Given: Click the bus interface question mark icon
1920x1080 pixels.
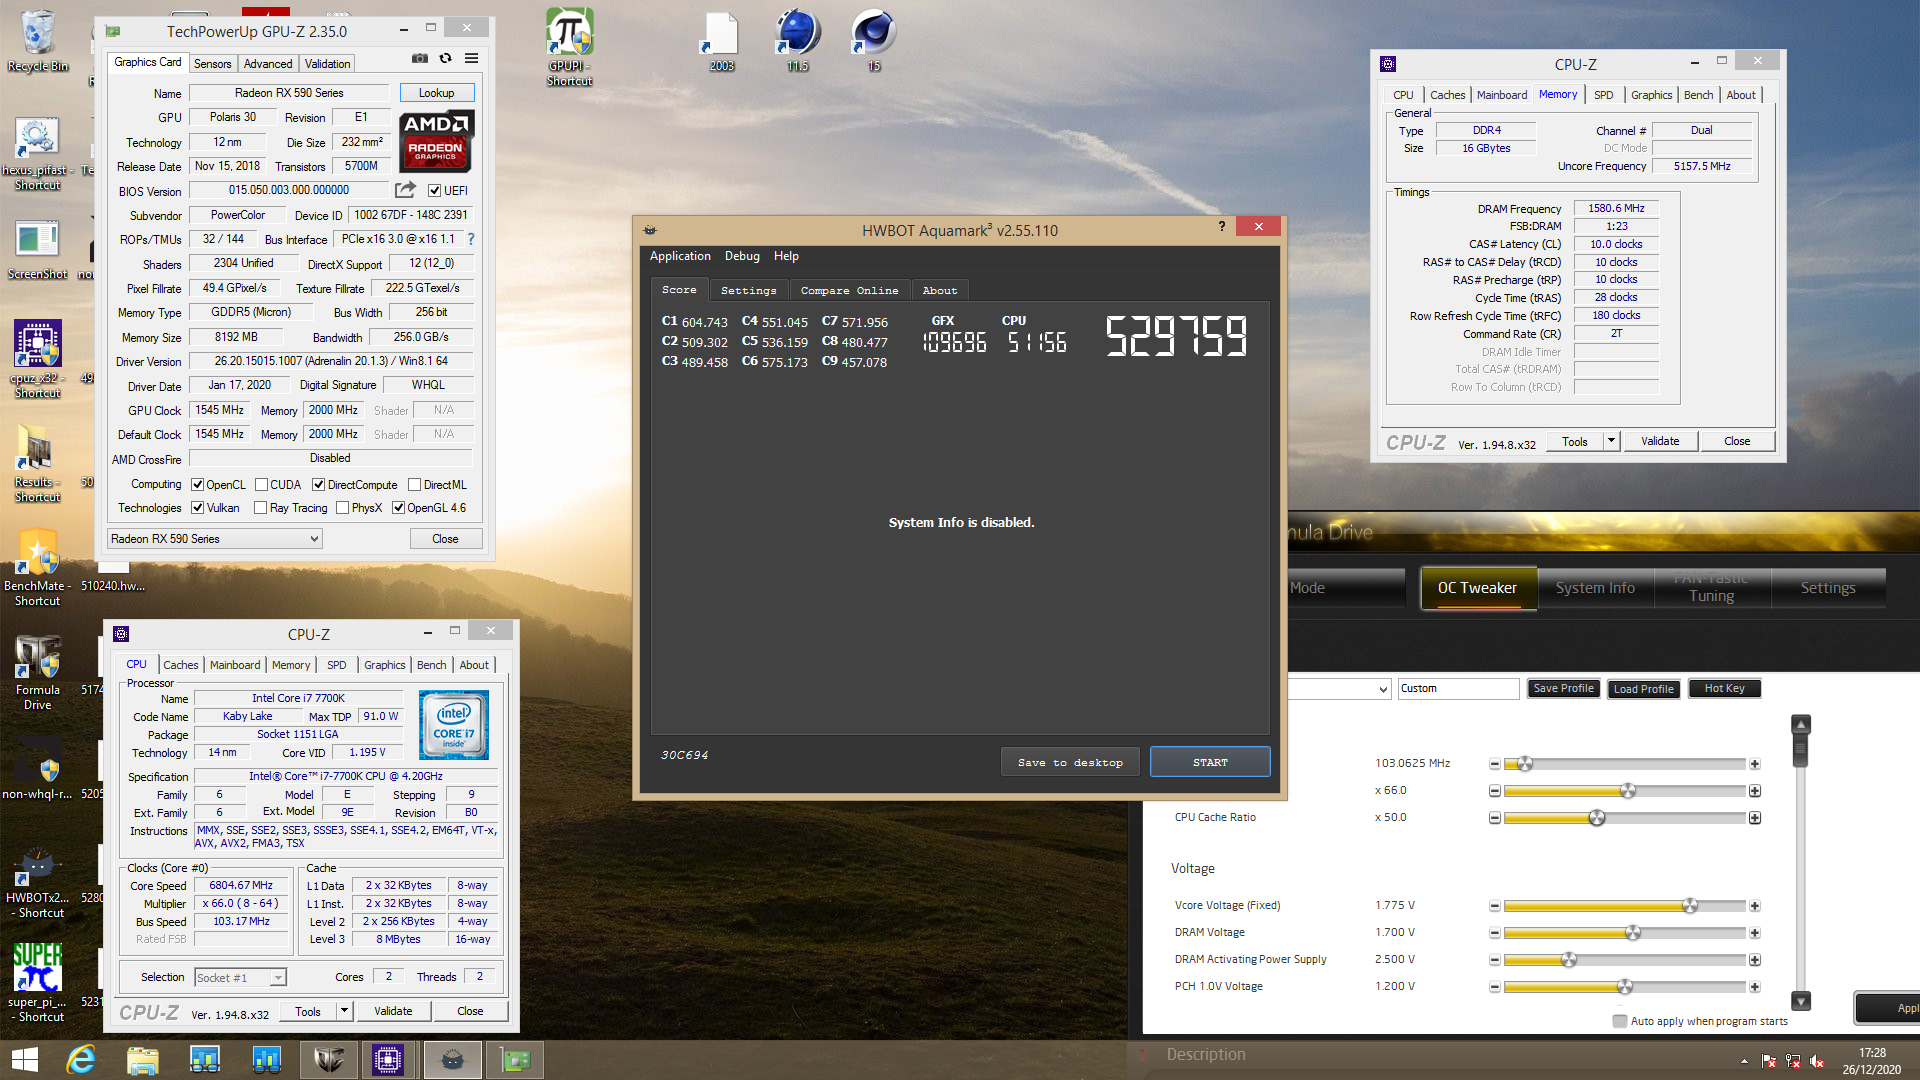Looking at the screenshot, I should point(471,239).
